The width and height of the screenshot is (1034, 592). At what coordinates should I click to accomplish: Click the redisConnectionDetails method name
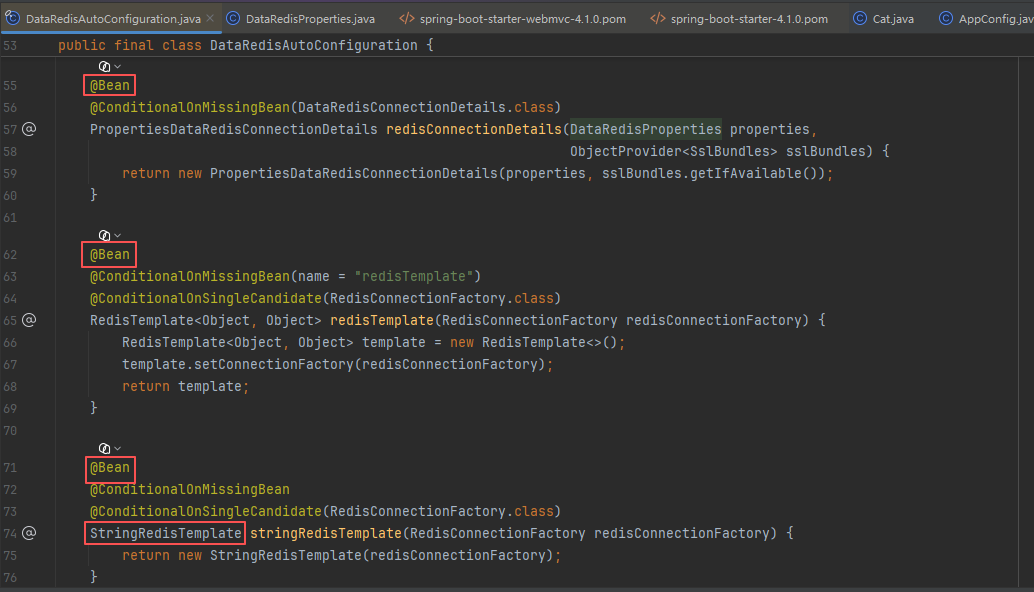pos(473,129)
